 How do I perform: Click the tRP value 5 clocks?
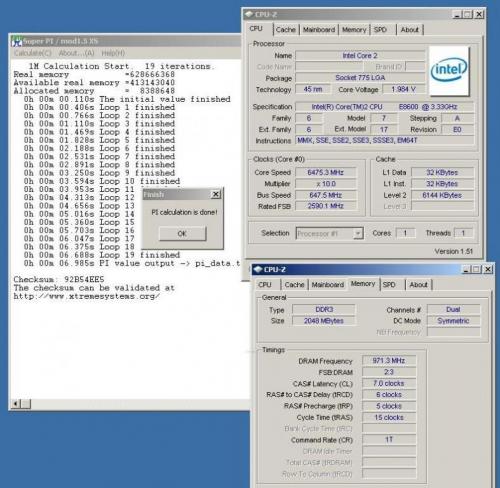pos(389,406)
